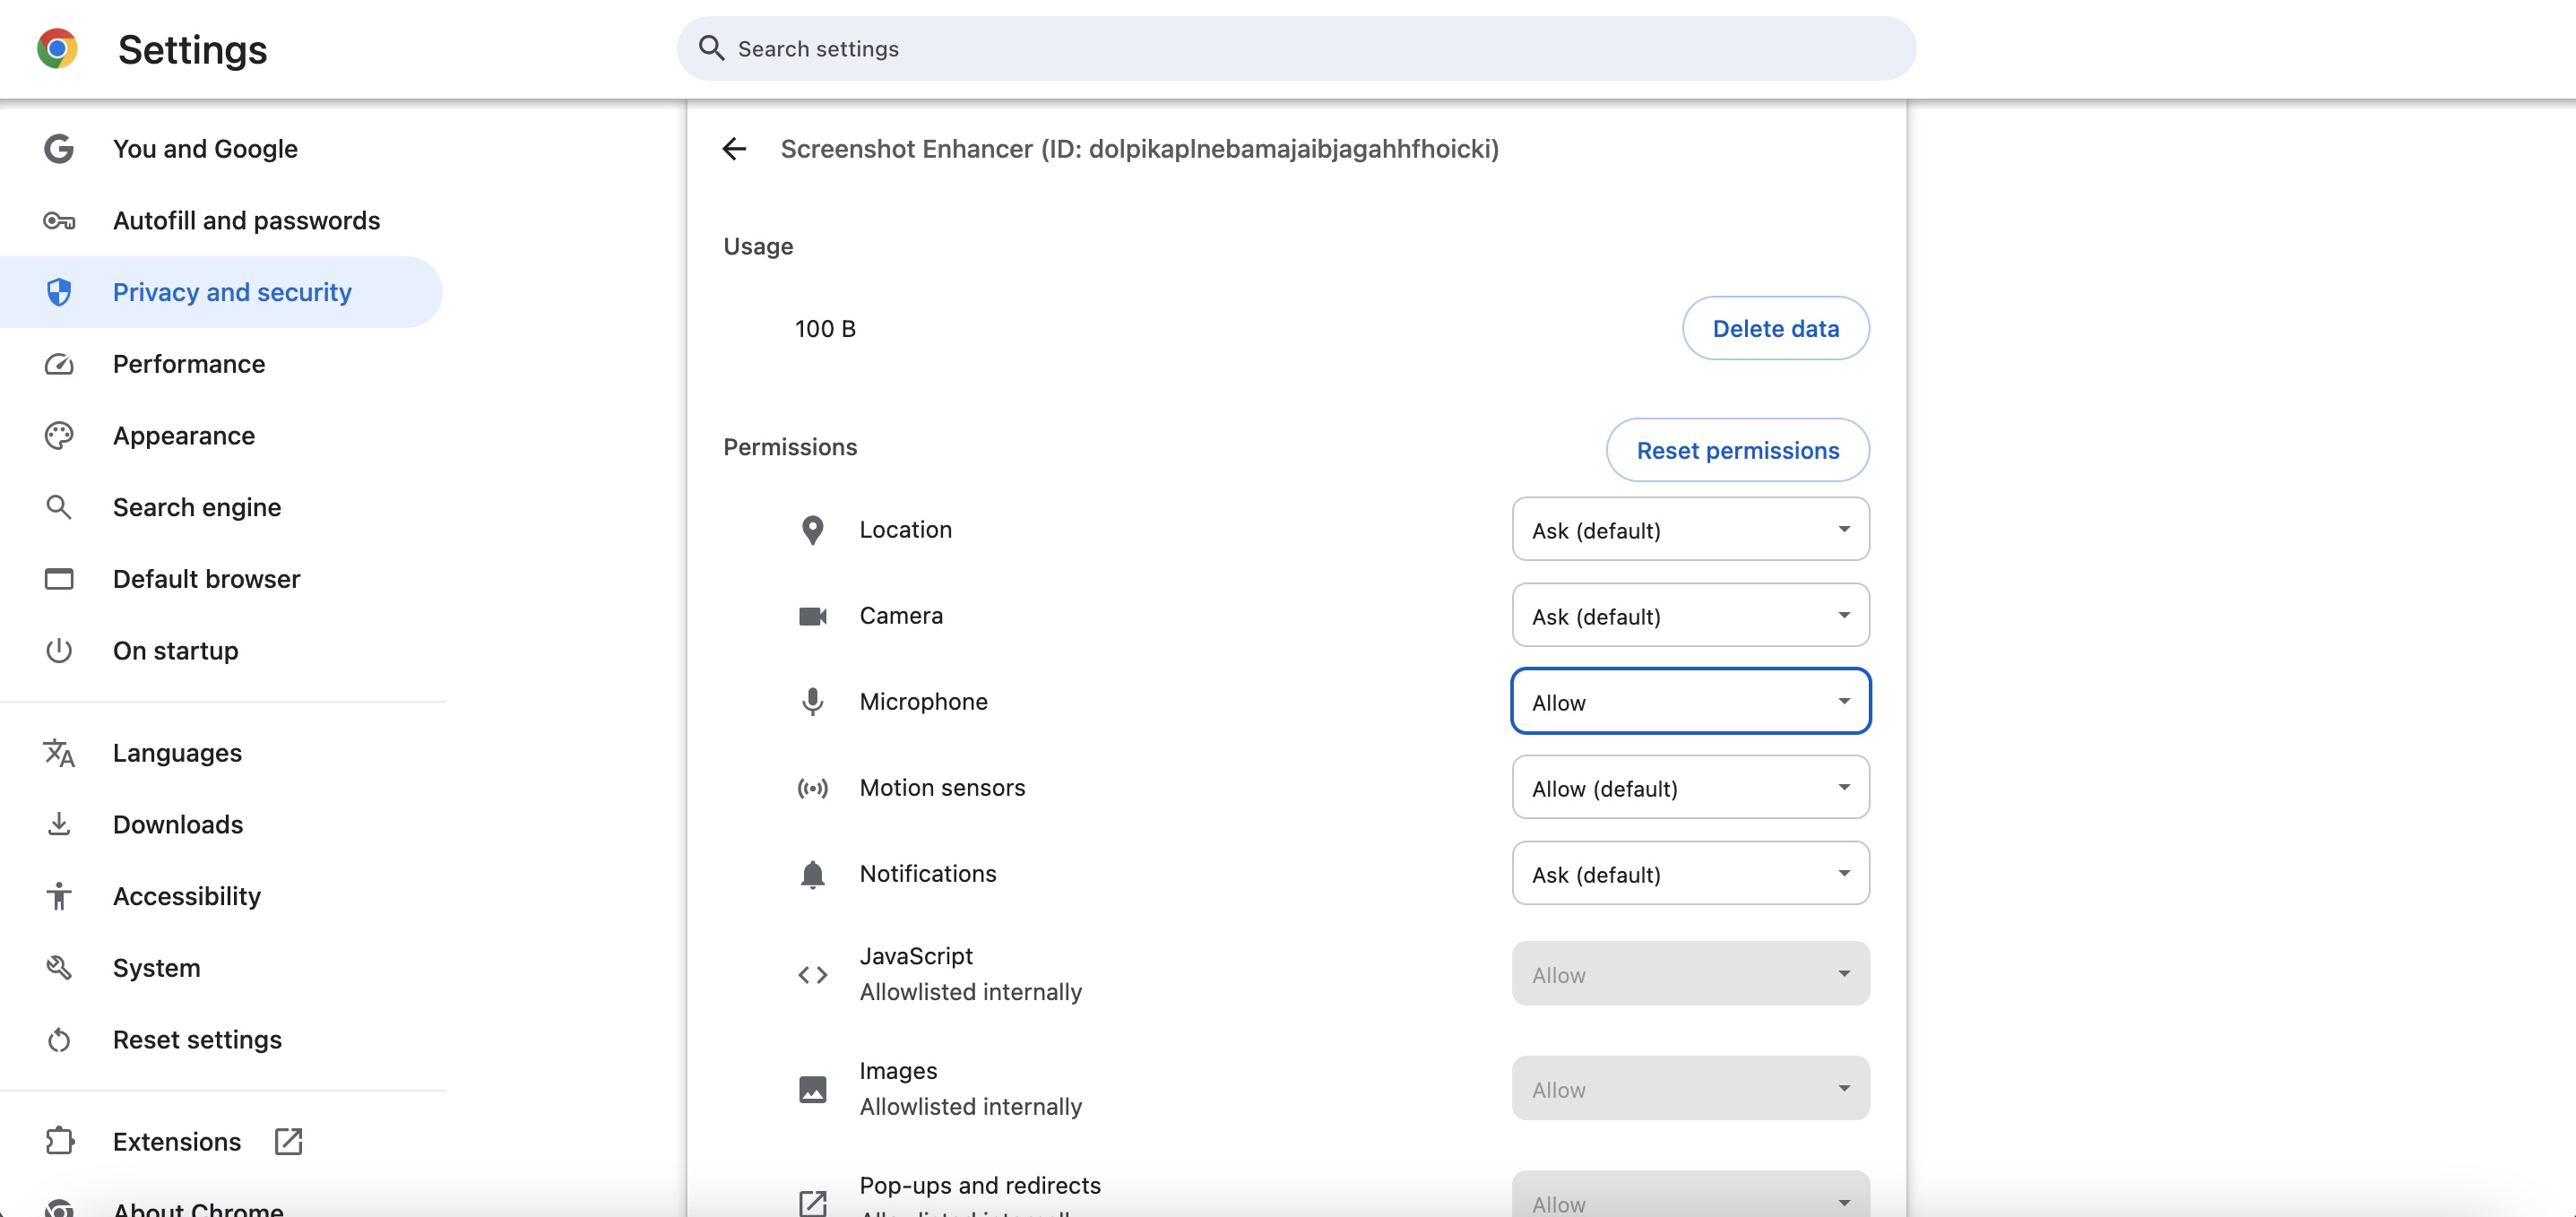Viewport: 2576px width, 1217px height.
Task: Click the person icon for Accessibility
Action: (x=59, y=896)
